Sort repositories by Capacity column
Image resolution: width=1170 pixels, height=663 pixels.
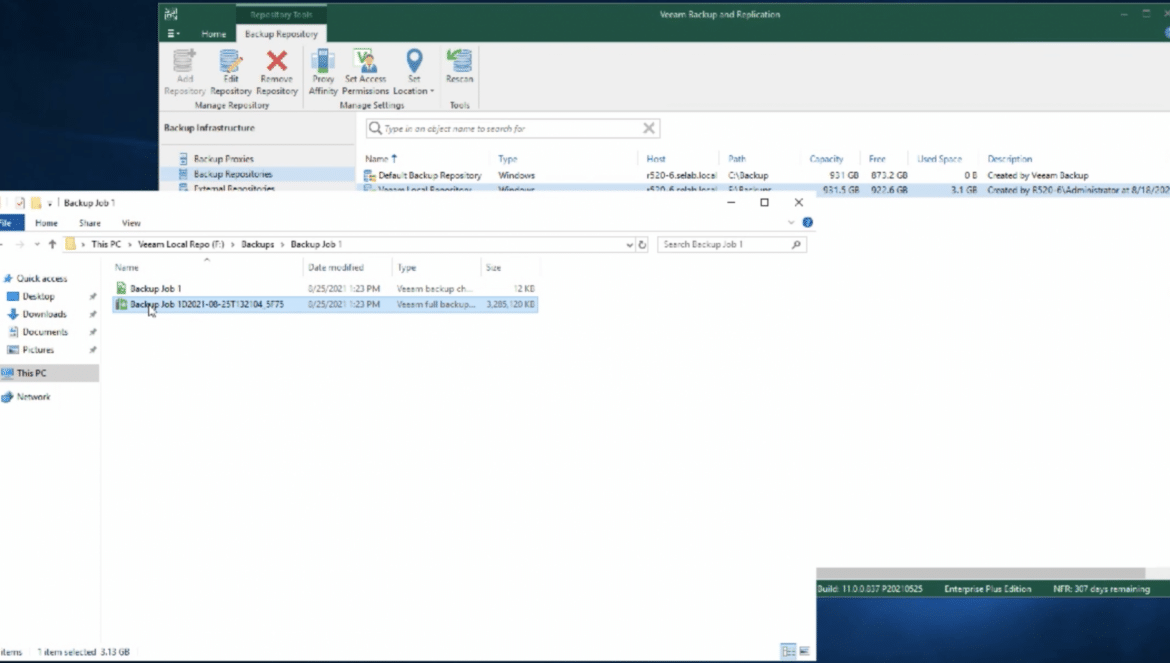(x=826, y=159)
